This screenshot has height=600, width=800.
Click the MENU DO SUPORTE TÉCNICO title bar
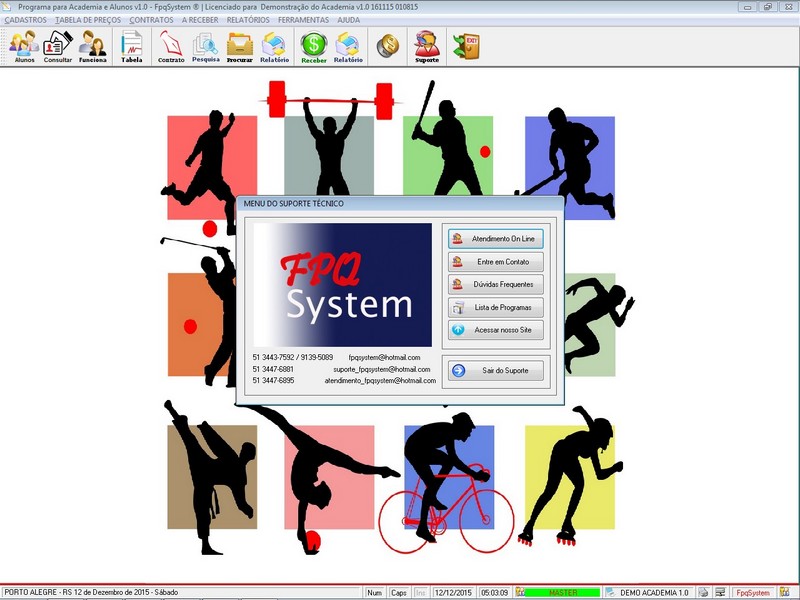(x=400, y=204)
